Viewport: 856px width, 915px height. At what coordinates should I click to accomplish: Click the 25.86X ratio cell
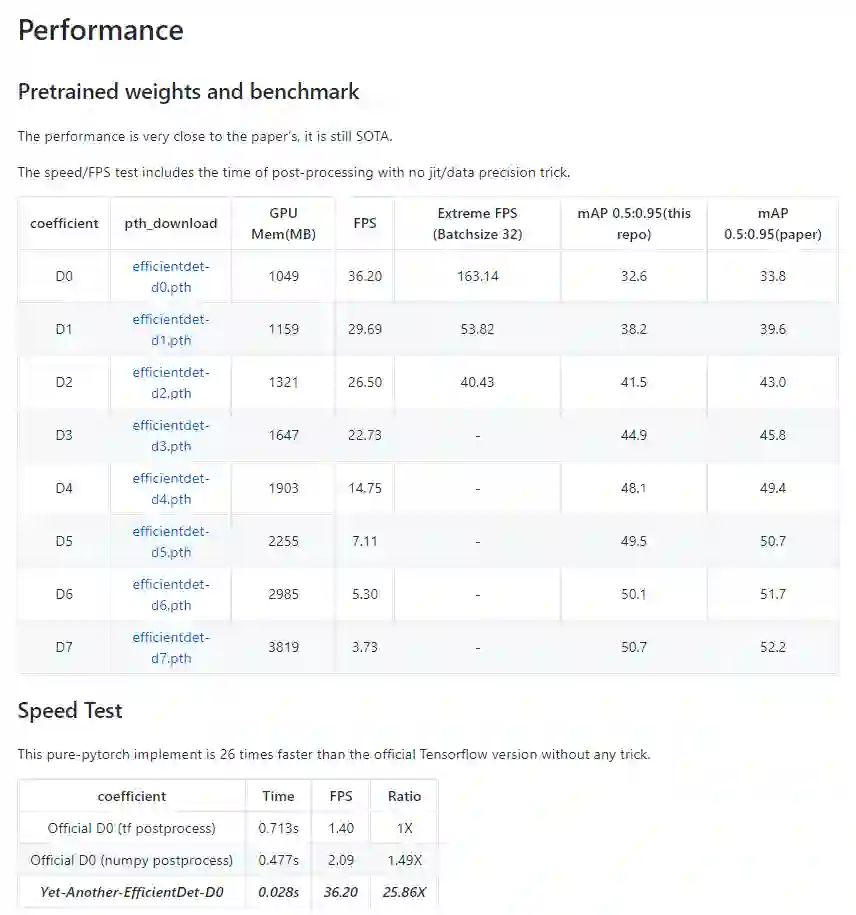[405, 892]
